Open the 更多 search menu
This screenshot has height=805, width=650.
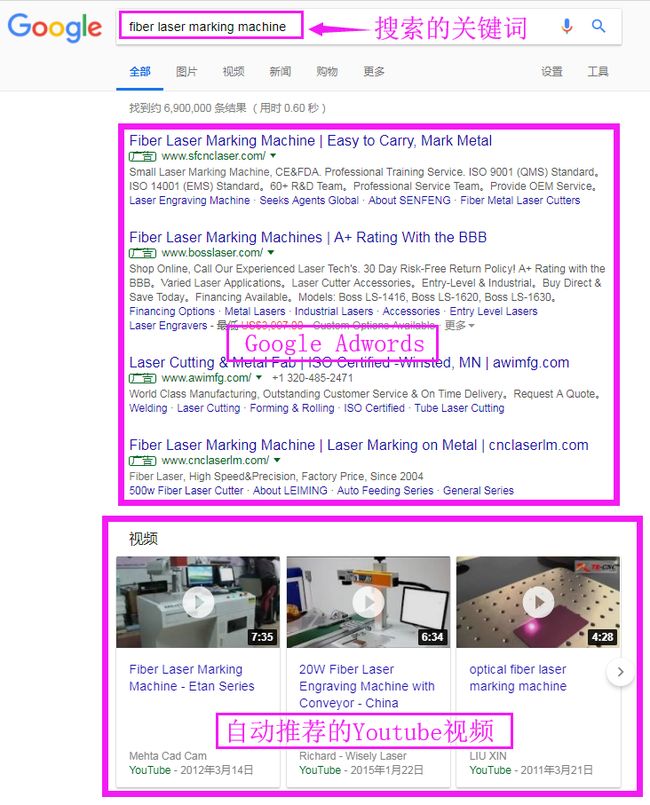pyautogui.click(x=374, y=71)
